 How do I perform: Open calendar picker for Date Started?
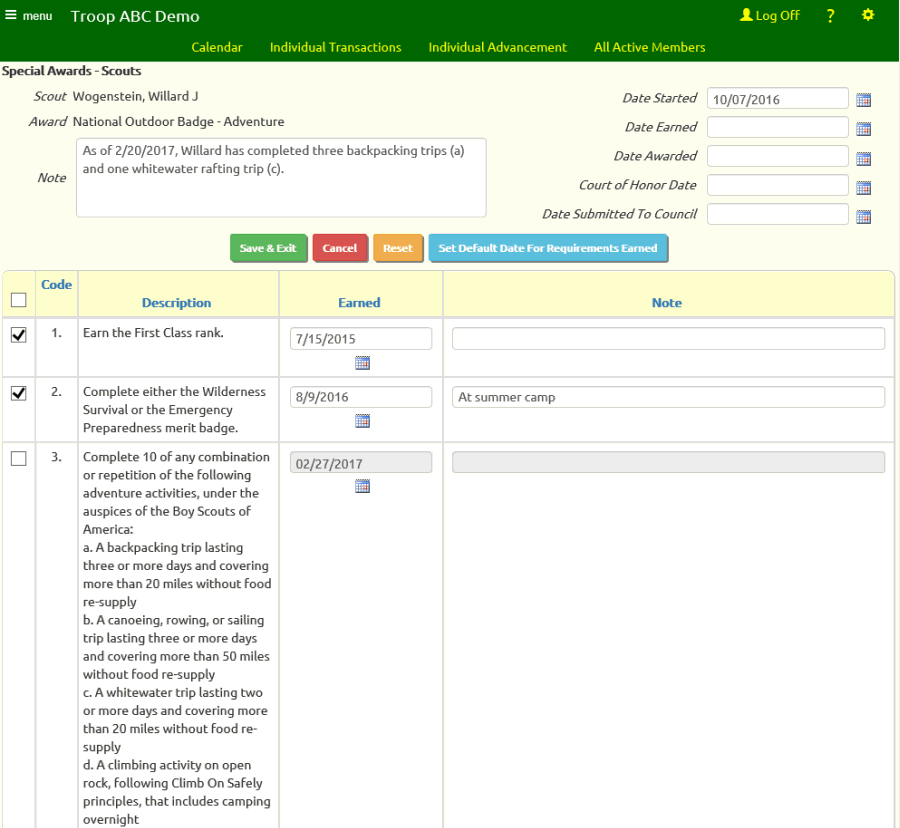pyautogui.click(x=863, y=100)
